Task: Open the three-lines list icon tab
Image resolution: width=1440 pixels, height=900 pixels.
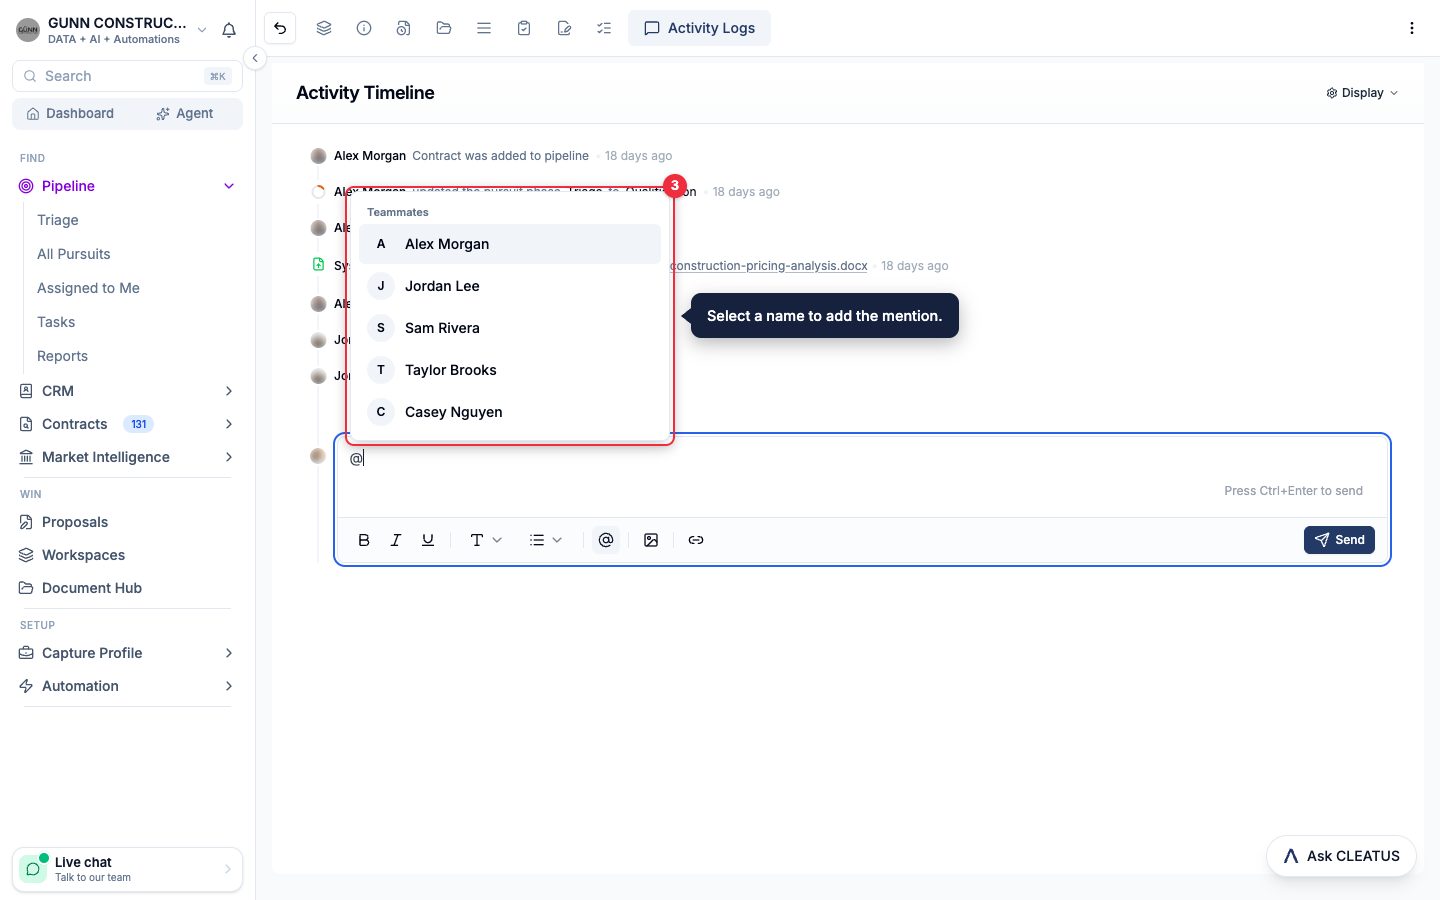Action: 484,28
